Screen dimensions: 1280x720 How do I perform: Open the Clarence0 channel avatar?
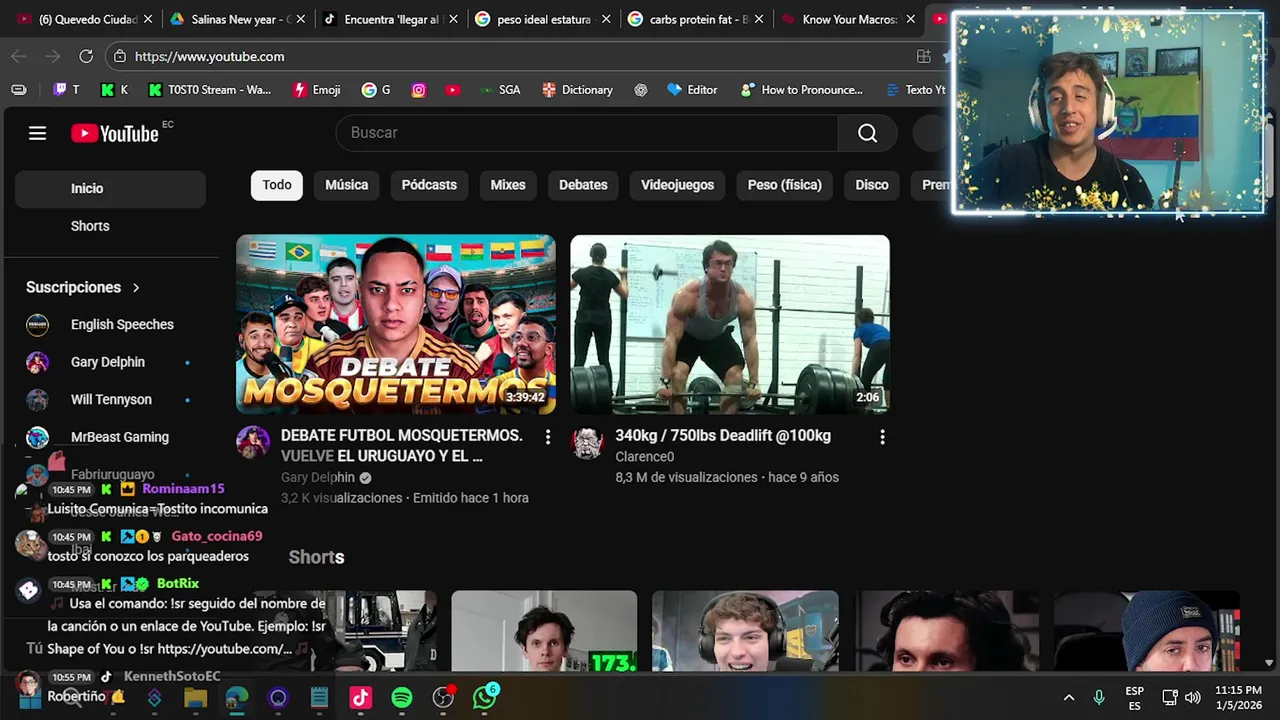[587, 442]
